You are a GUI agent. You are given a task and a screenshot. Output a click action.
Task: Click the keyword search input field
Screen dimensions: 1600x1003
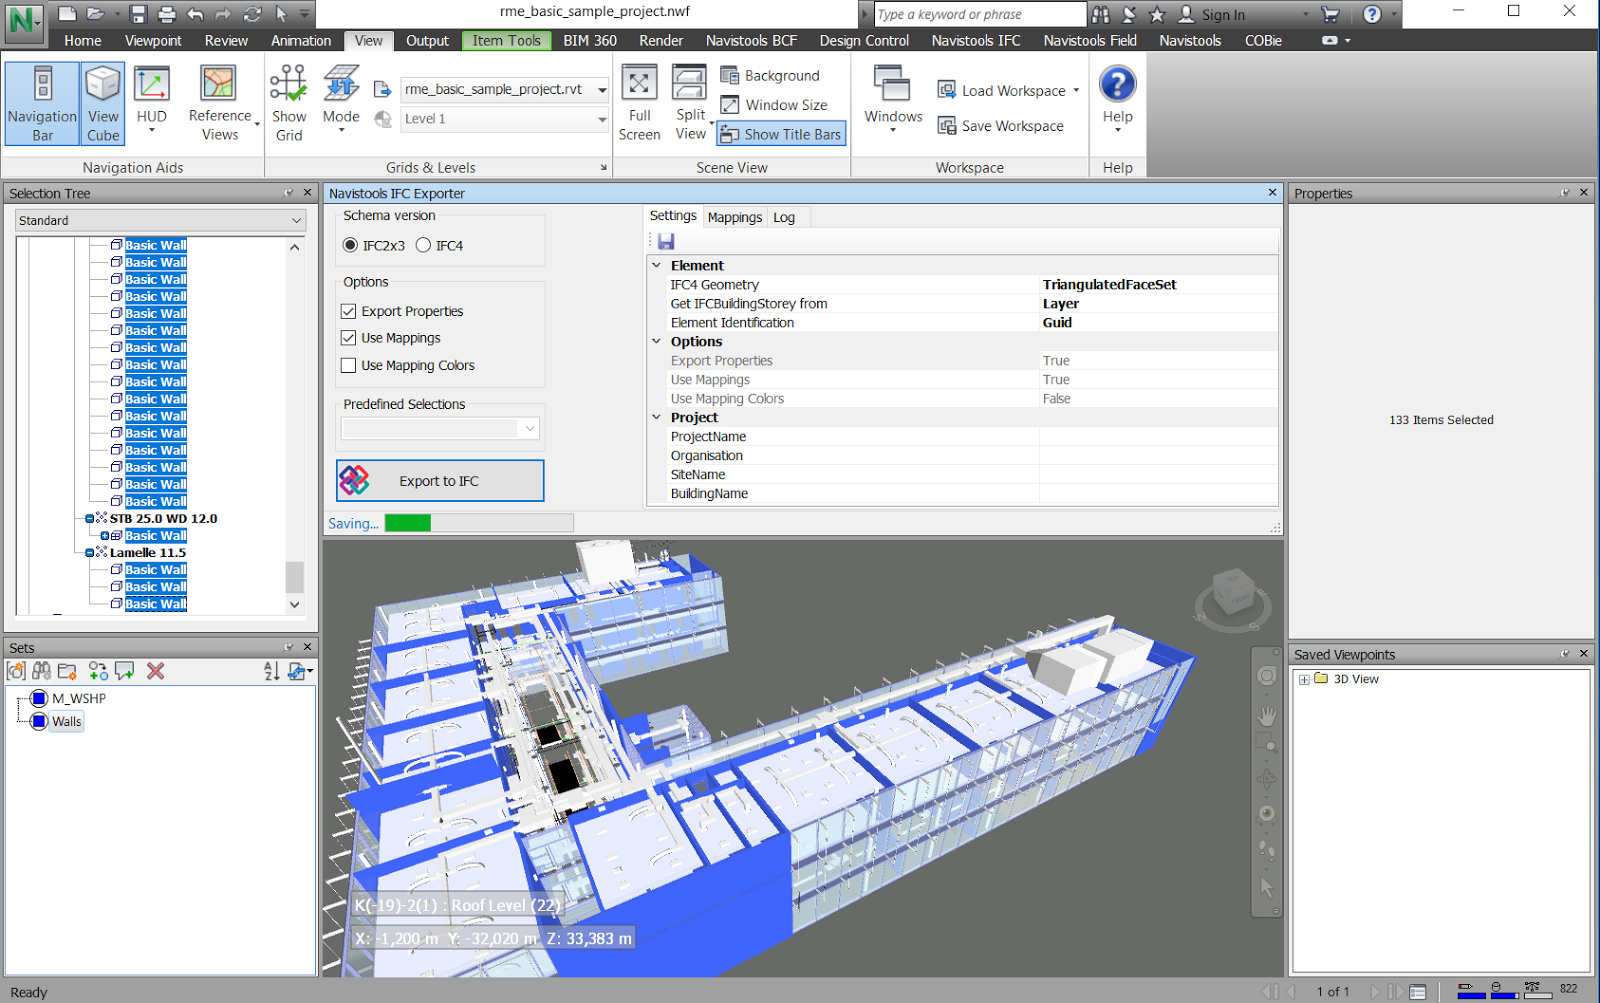[x=980, y=14]
